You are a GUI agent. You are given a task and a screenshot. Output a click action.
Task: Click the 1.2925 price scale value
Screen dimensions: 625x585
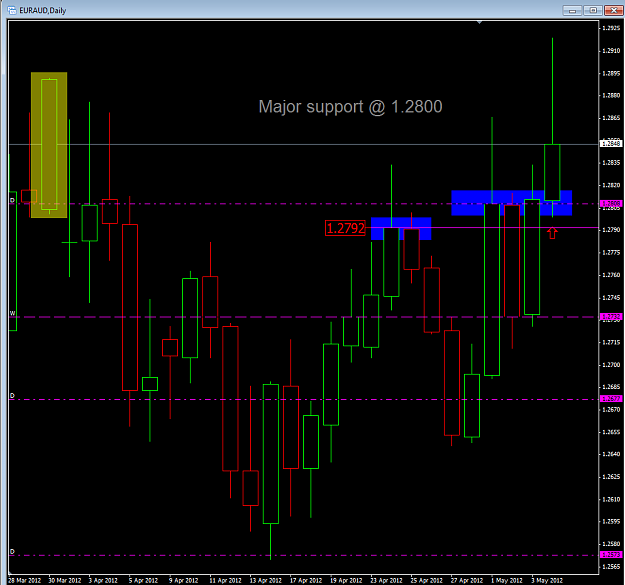pos(611,28)
